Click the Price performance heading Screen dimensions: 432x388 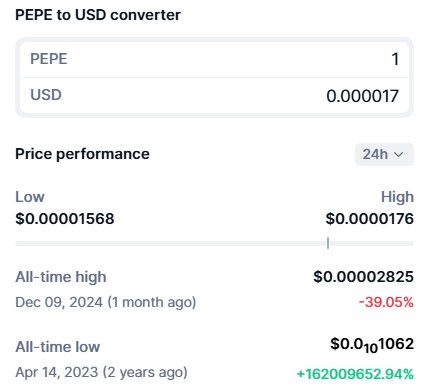click(x=82, y=154)
